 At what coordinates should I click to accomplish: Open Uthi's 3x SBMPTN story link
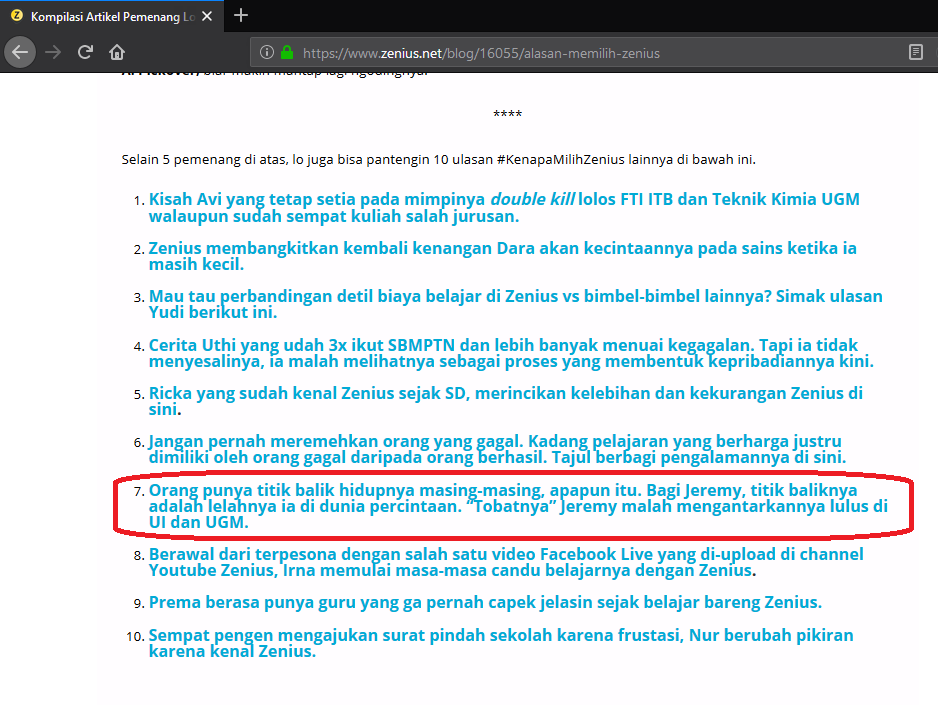[511, 353]
